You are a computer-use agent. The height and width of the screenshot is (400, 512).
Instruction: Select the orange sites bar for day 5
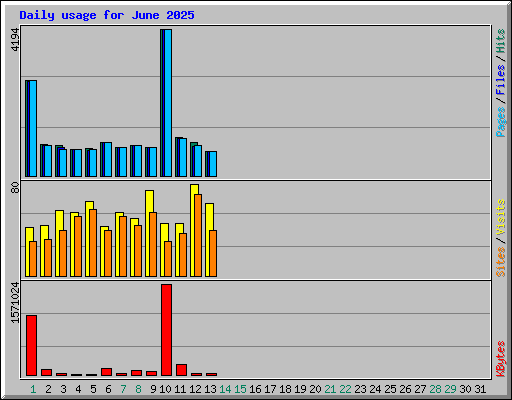tap(93, 243)
